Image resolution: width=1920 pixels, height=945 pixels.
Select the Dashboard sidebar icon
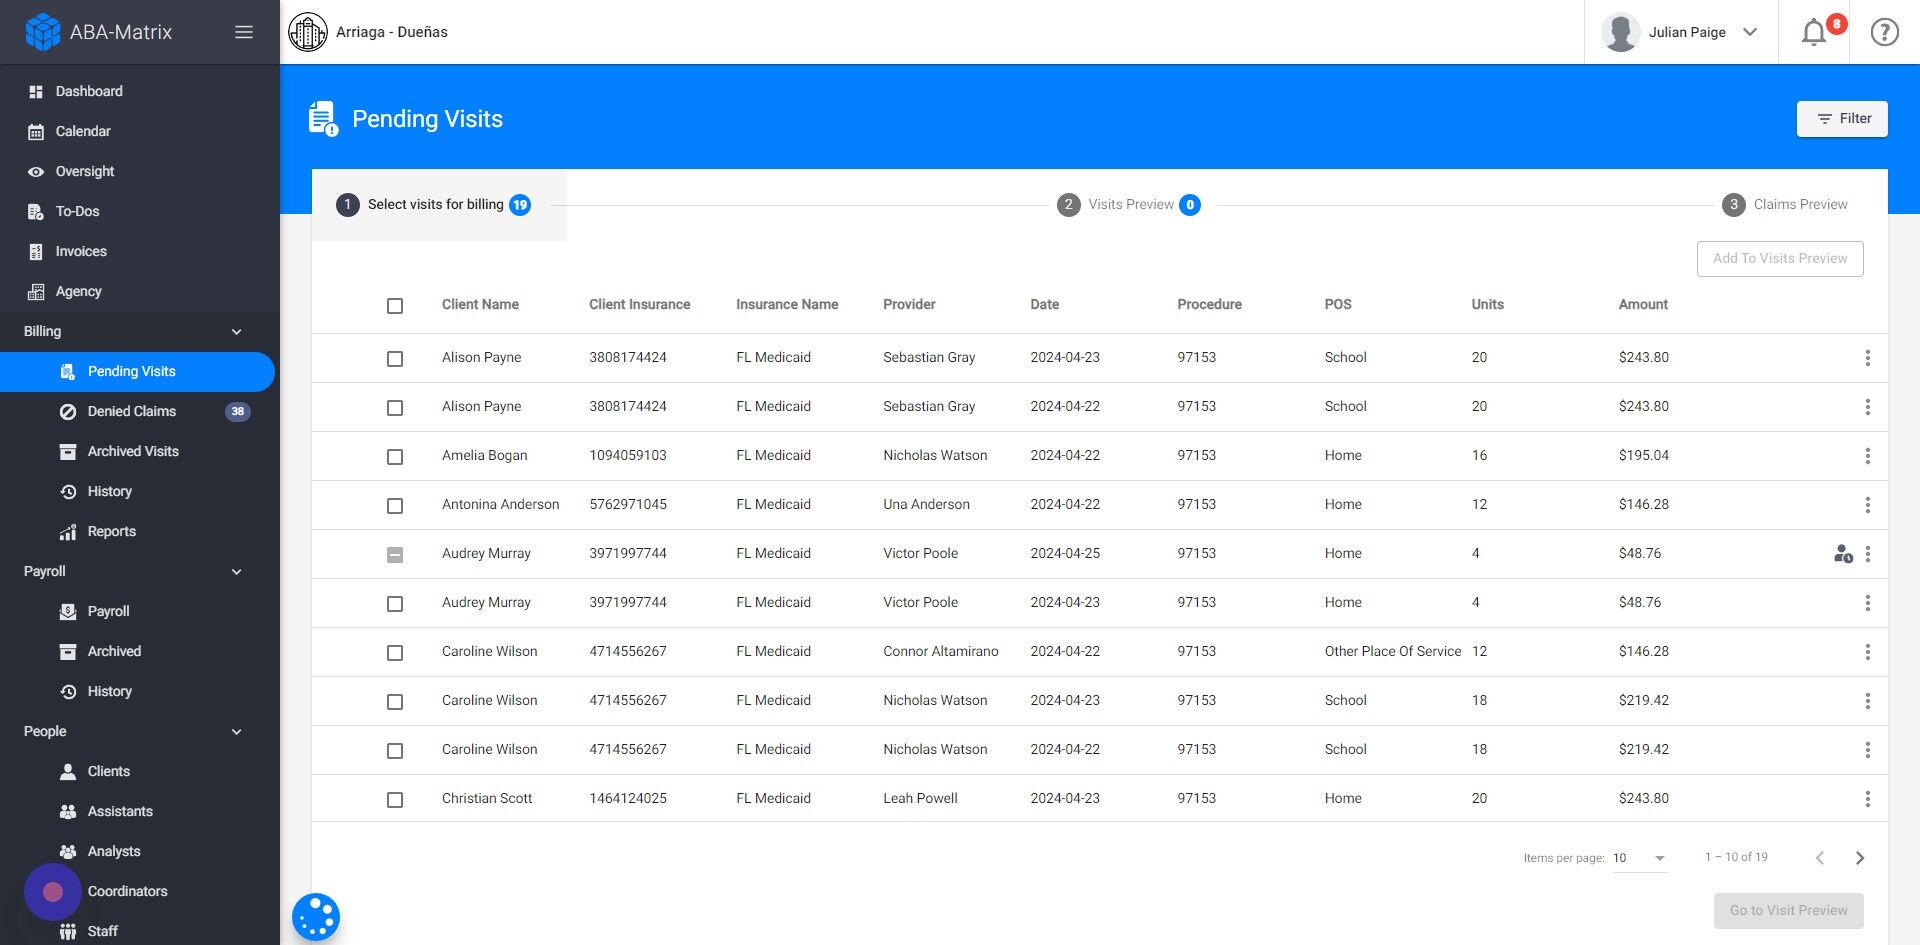[x=36, y=91]
